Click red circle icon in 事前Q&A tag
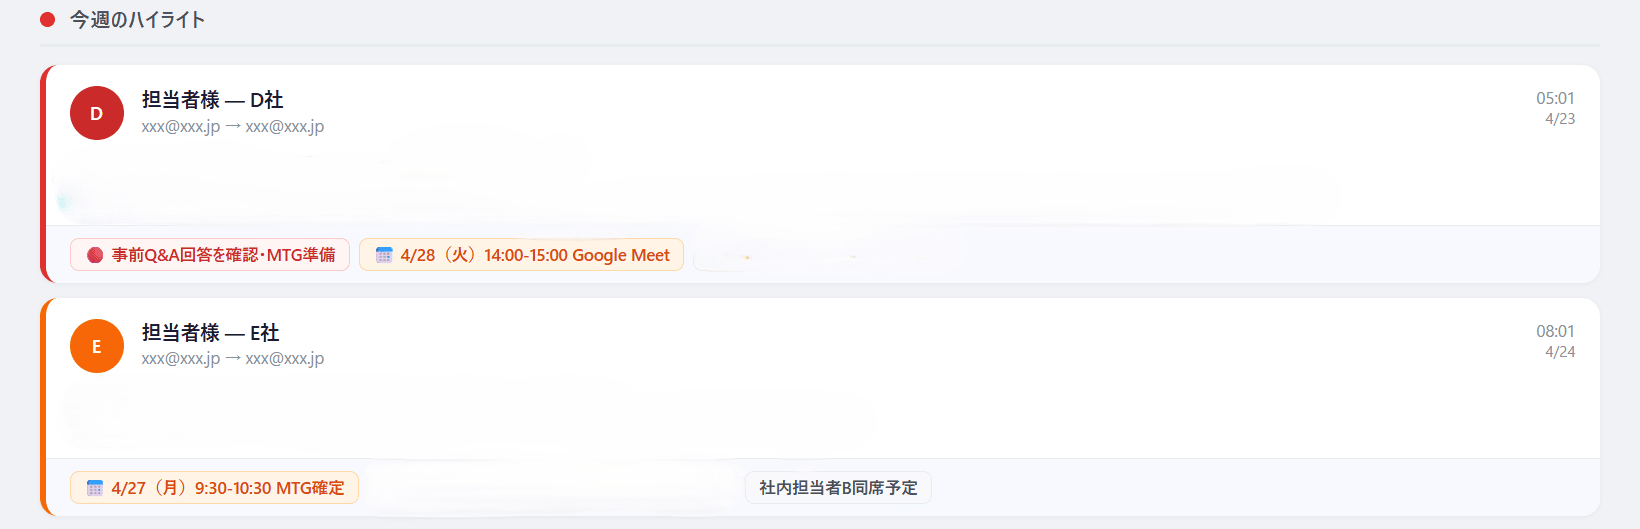This screenshot has height=529, width=1640. point(95,255)
